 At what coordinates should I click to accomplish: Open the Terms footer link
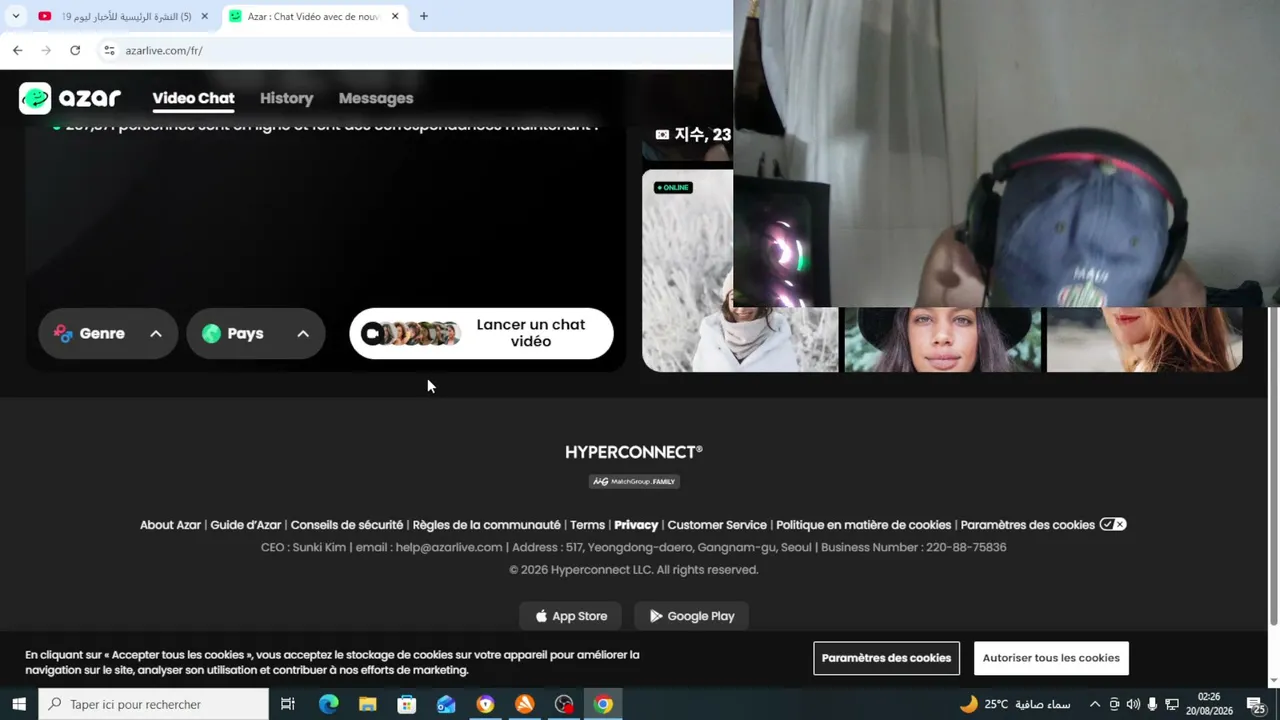click(x=588, y=525)
